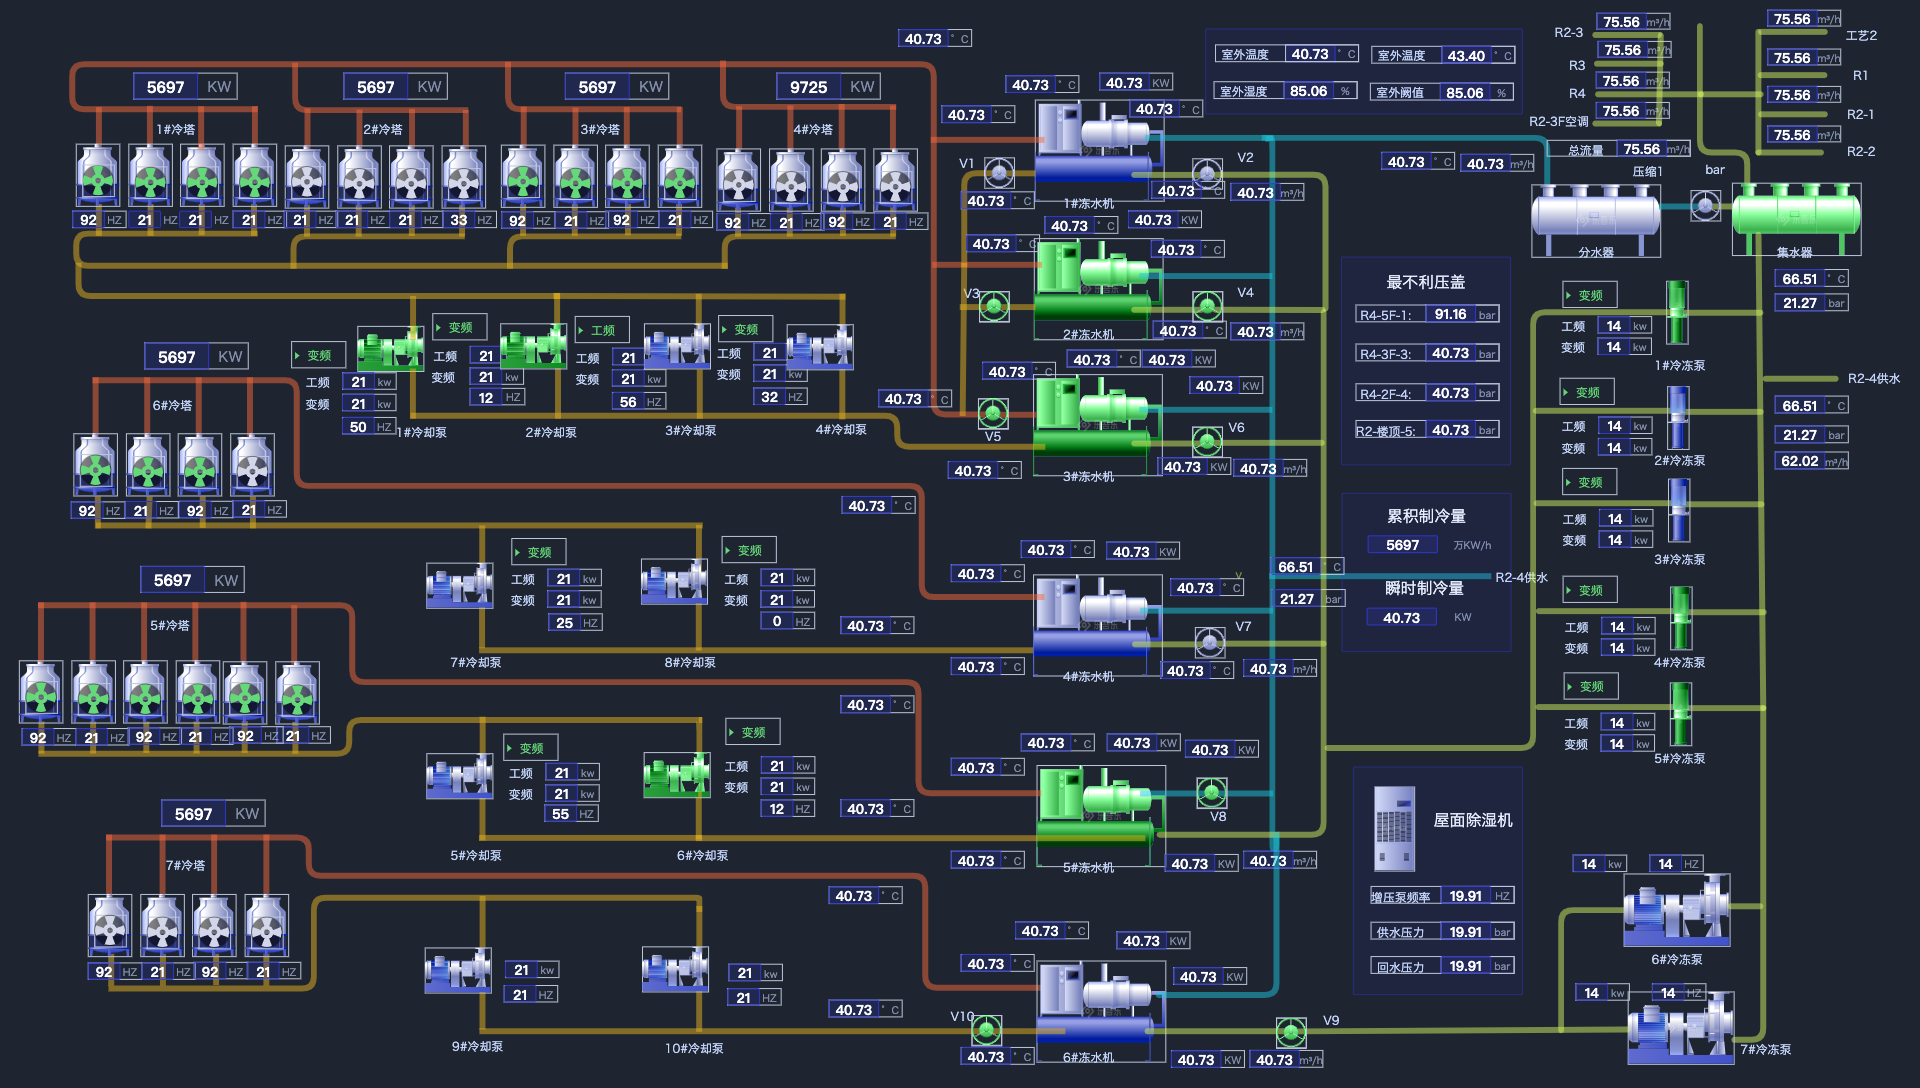
Task: Toggle valve V9 near 6#冻水机
Action: point(1290,1031)
